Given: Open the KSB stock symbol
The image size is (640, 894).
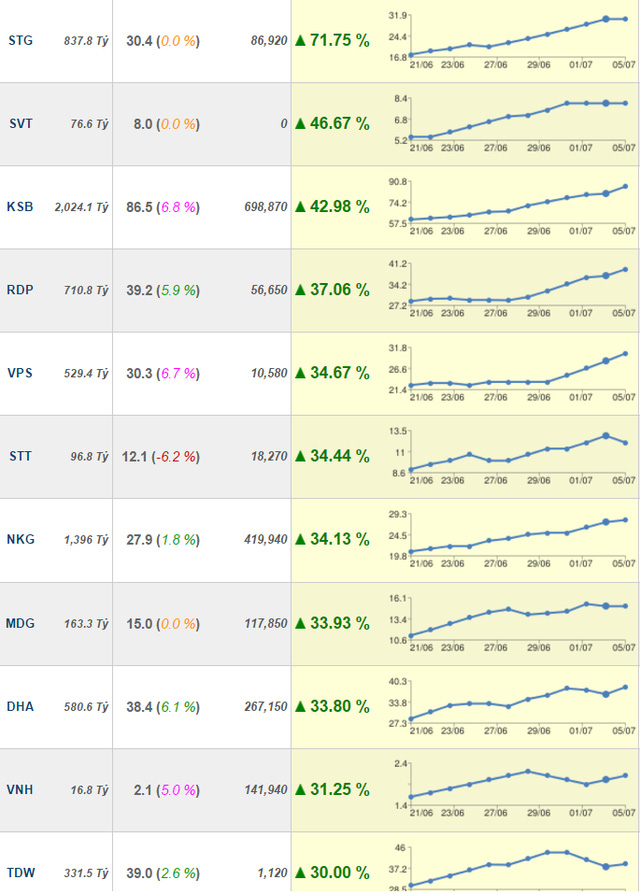Looking at the screenshot, I should [x=19, y=207].
